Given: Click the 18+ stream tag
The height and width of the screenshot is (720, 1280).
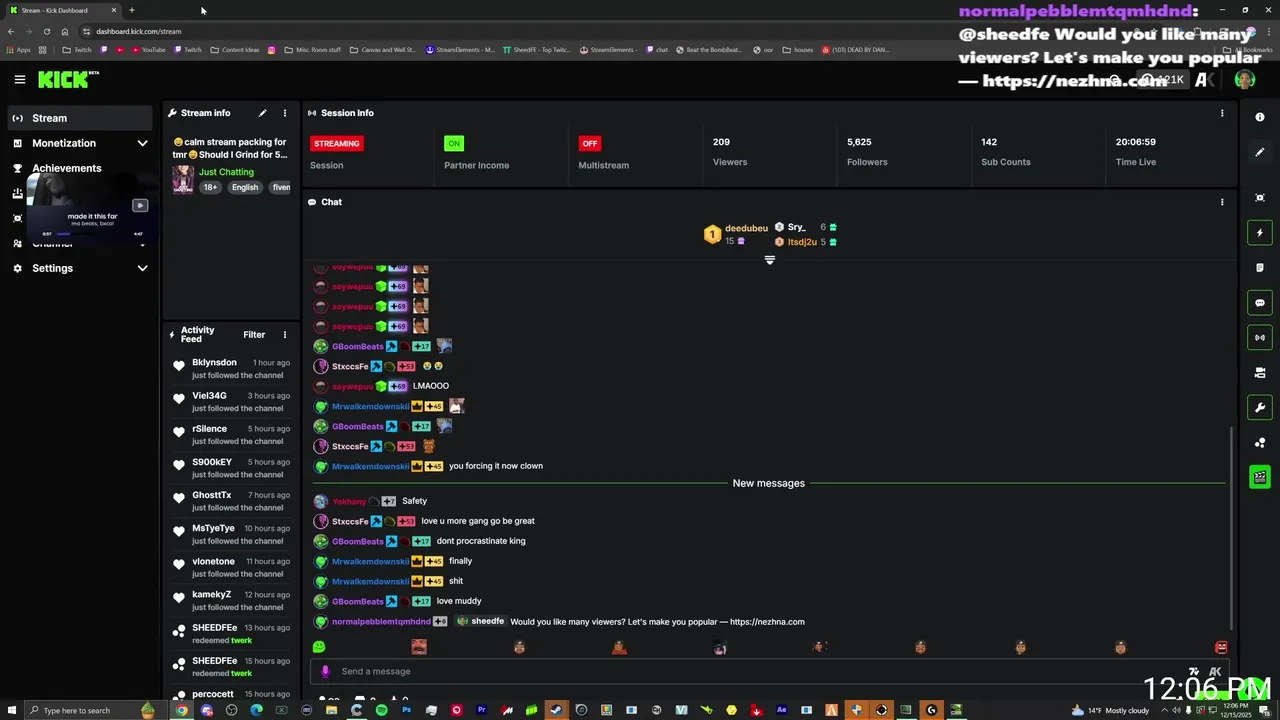Looking at the screenshot, I should coord(210,187).
